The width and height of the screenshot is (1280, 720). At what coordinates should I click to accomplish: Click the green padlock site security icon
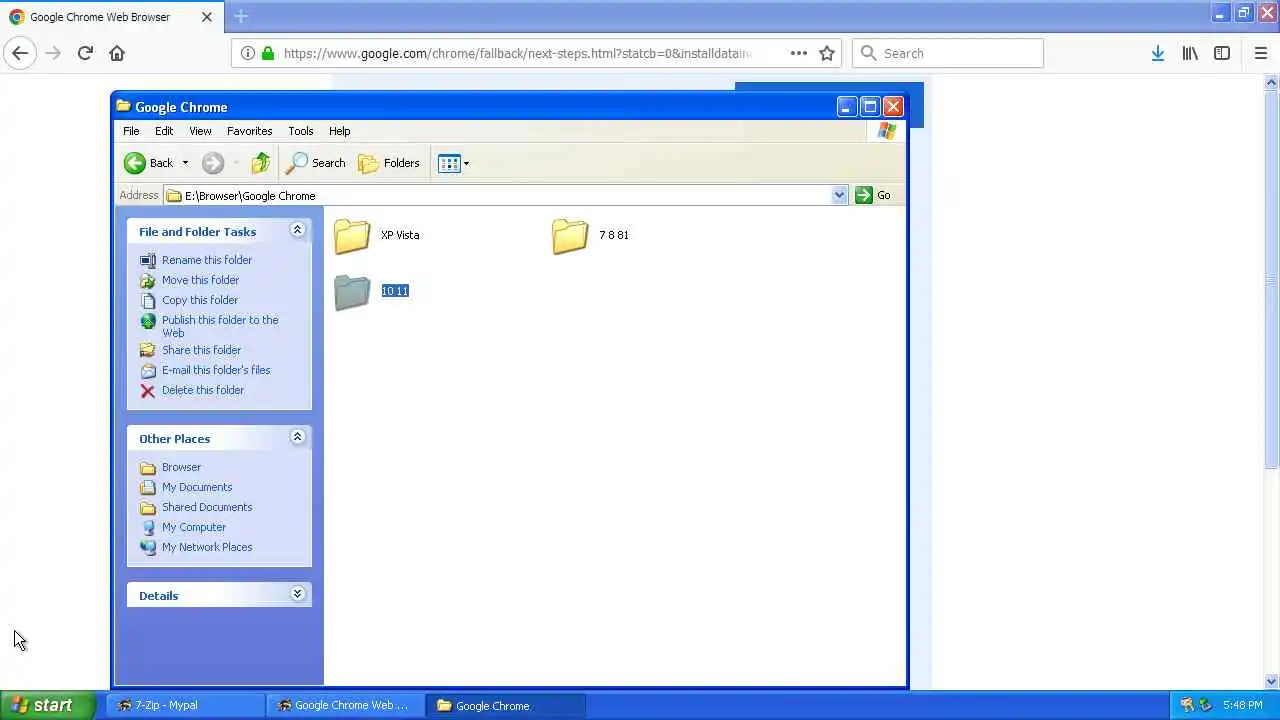[x=267, y=53]
